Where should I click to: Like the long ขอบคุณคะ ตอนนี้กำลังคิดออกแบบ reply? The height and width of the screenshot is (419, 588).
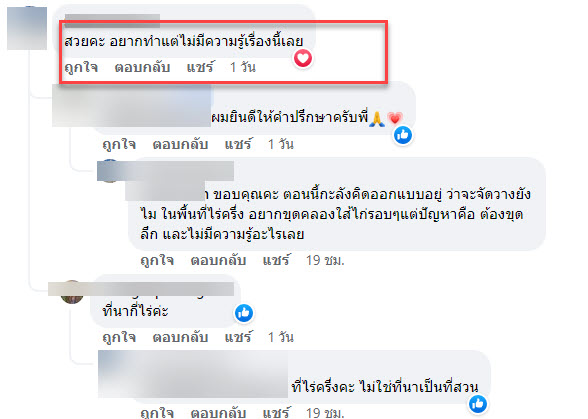point(157,260)
